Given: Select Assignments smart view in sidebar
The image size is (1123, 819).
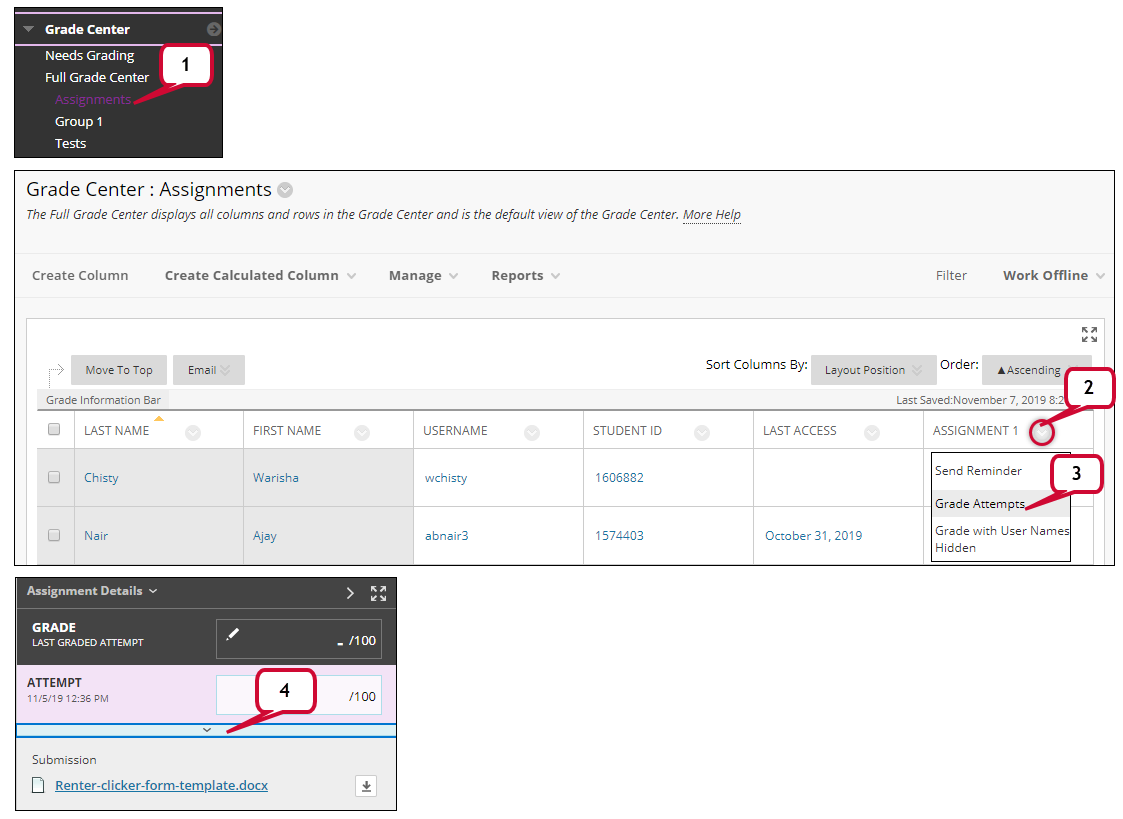Looking at the screenshot, I should (x=93, y=100).
